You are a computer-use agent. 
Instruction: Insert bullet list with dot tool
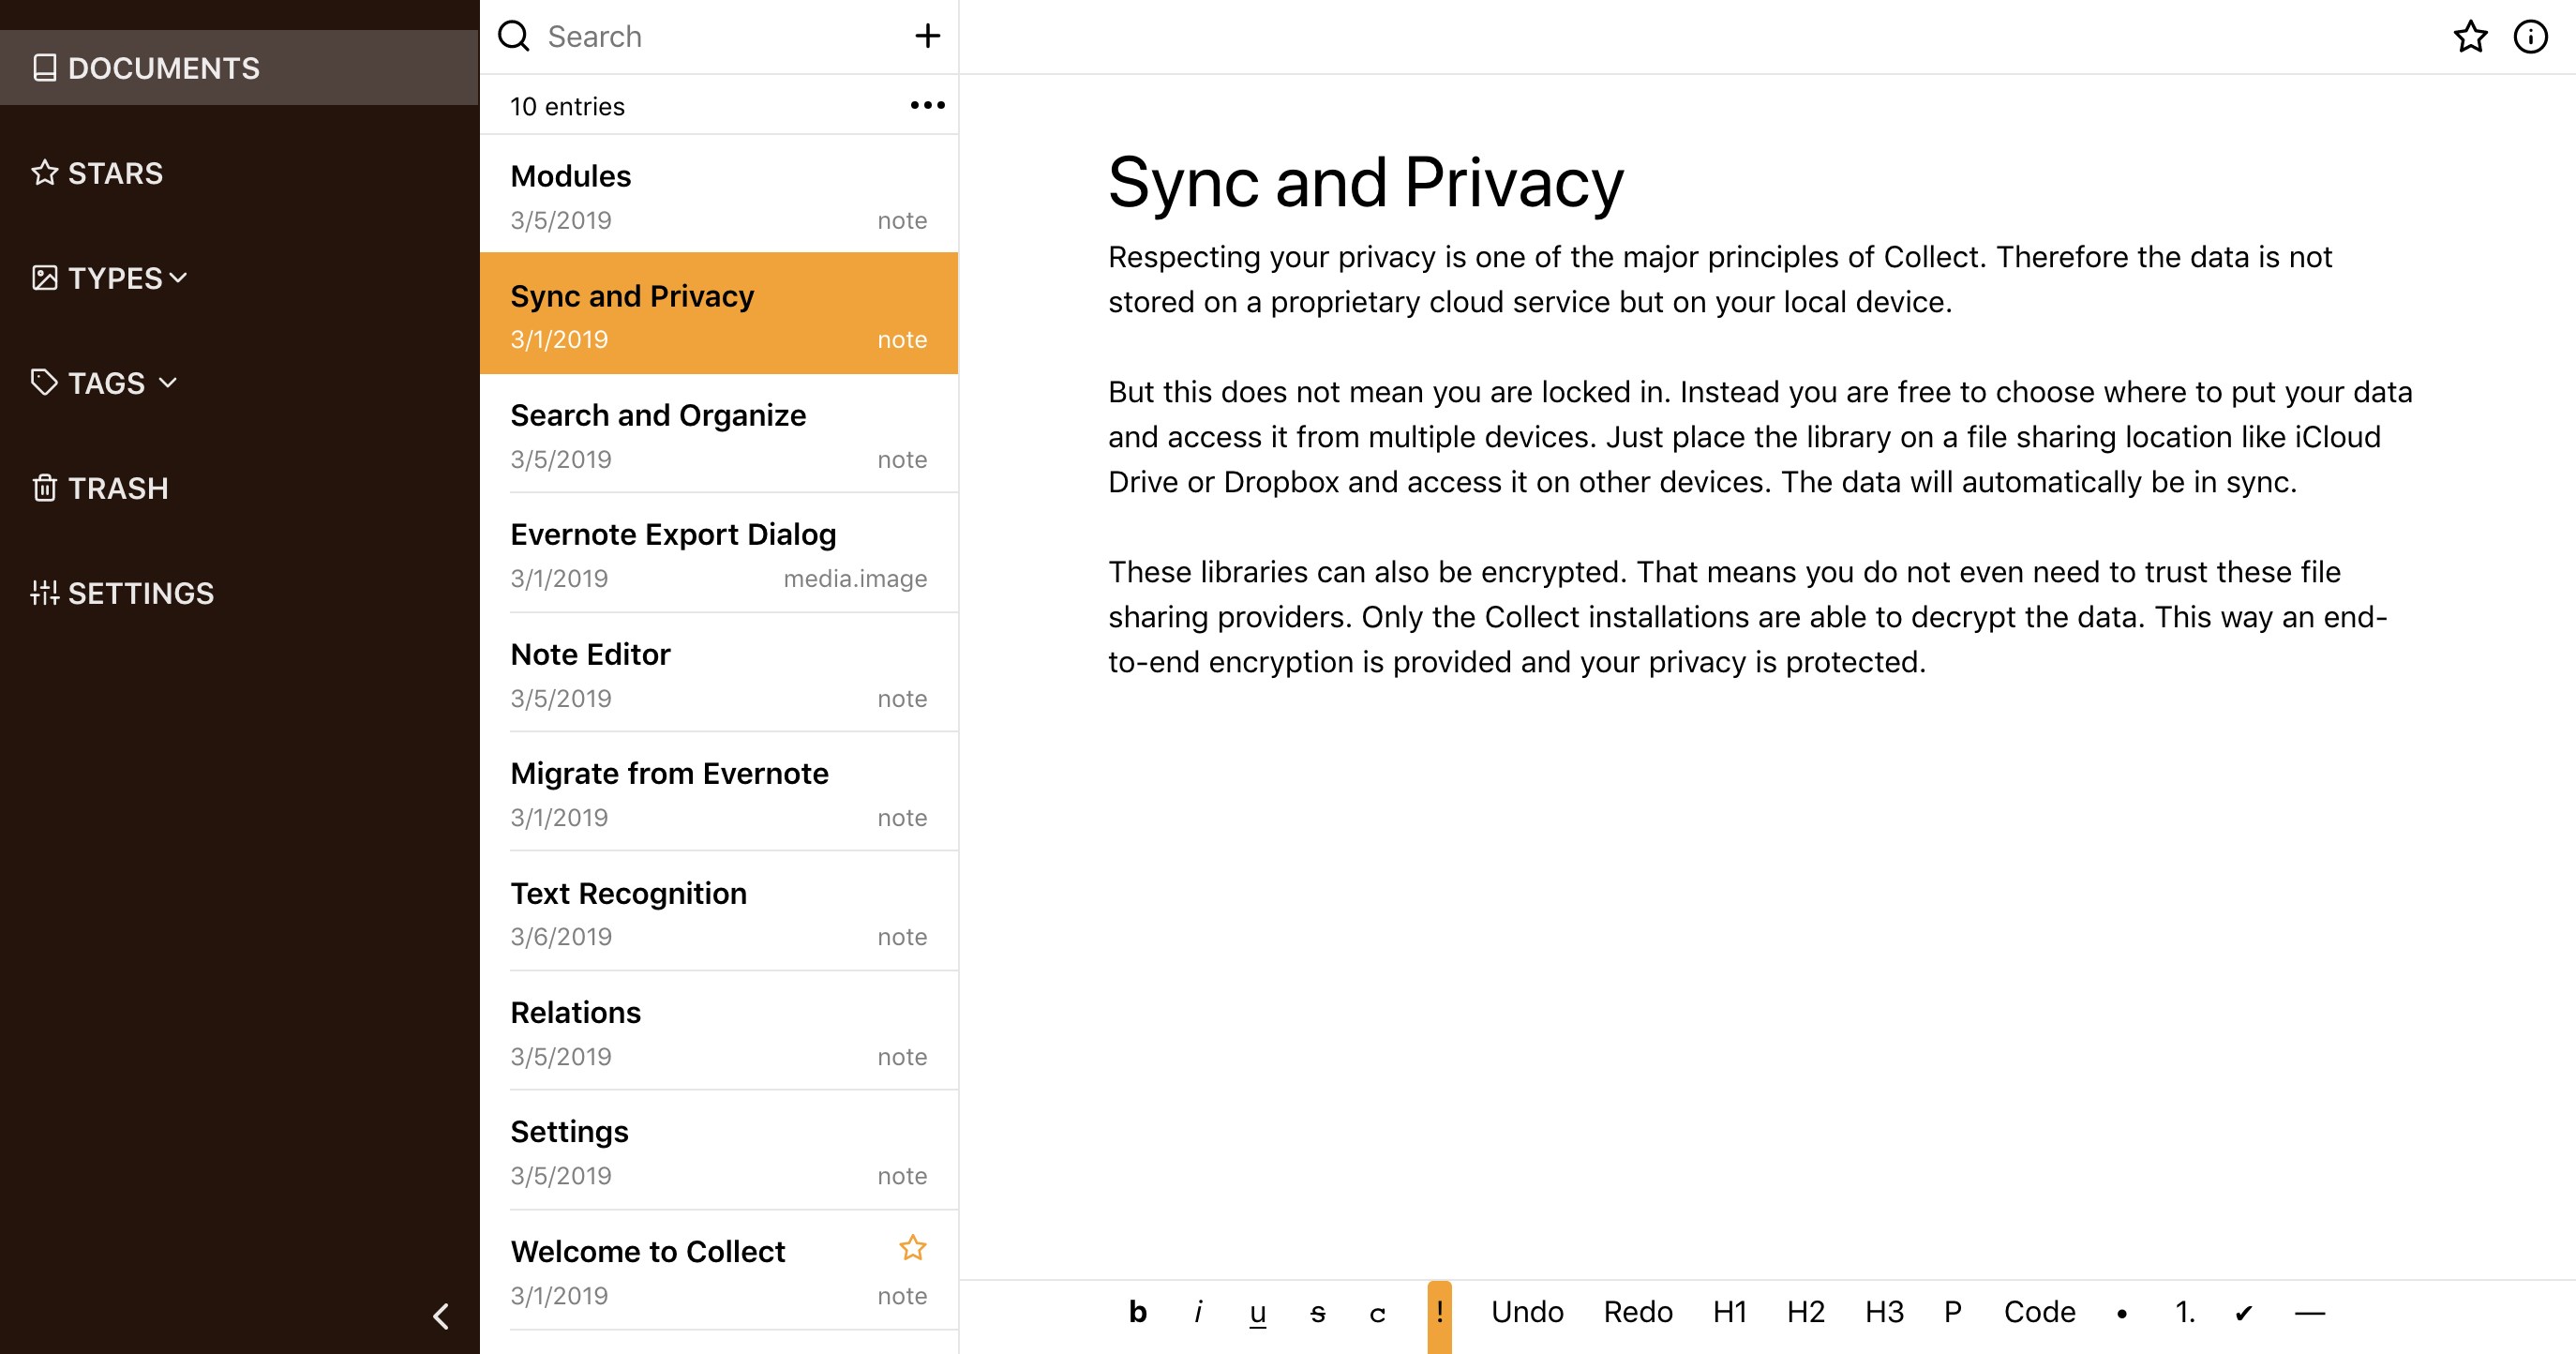point(2121,1313)
